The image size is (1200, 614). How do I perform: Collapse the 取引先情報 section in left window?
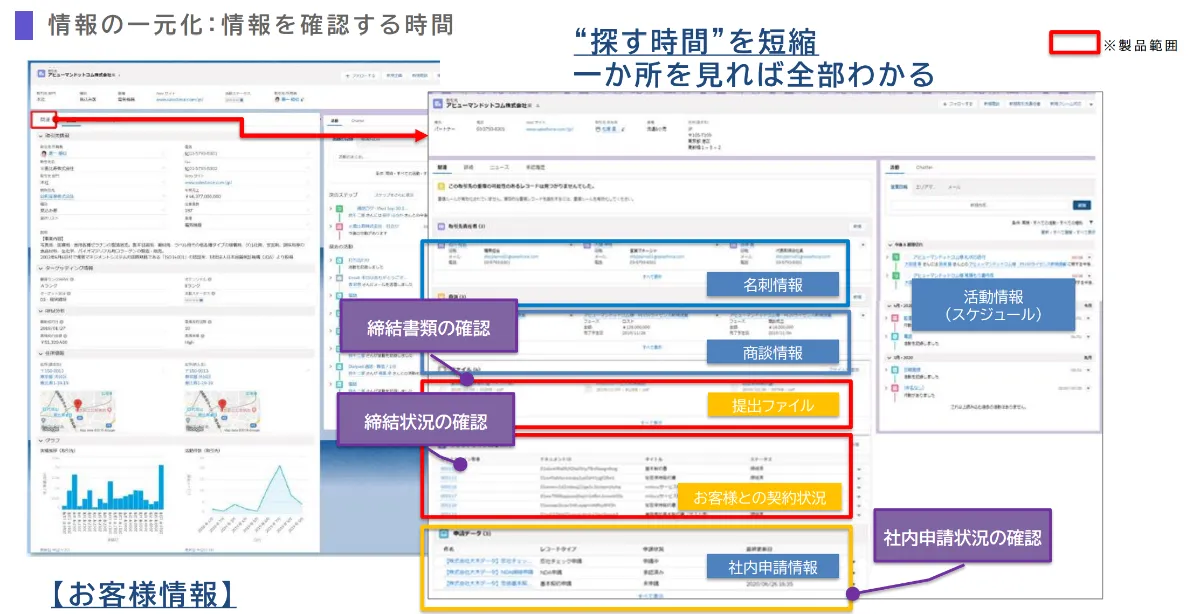point(40,135)
